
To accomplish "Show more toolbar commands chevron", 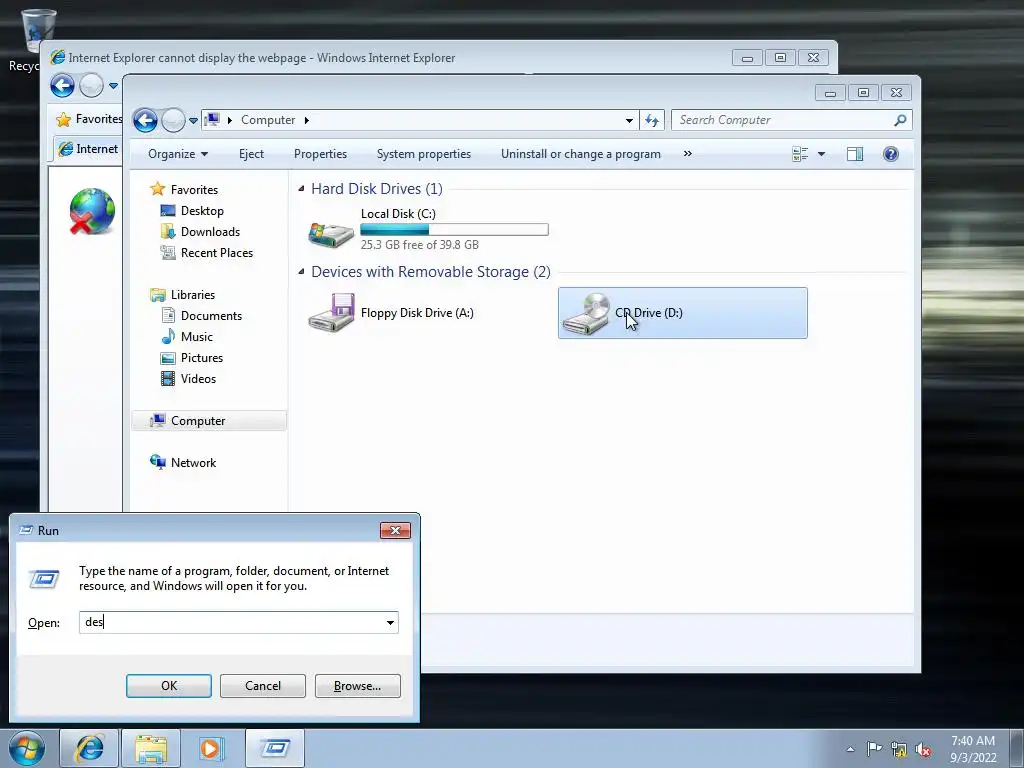I will point(688,154).
